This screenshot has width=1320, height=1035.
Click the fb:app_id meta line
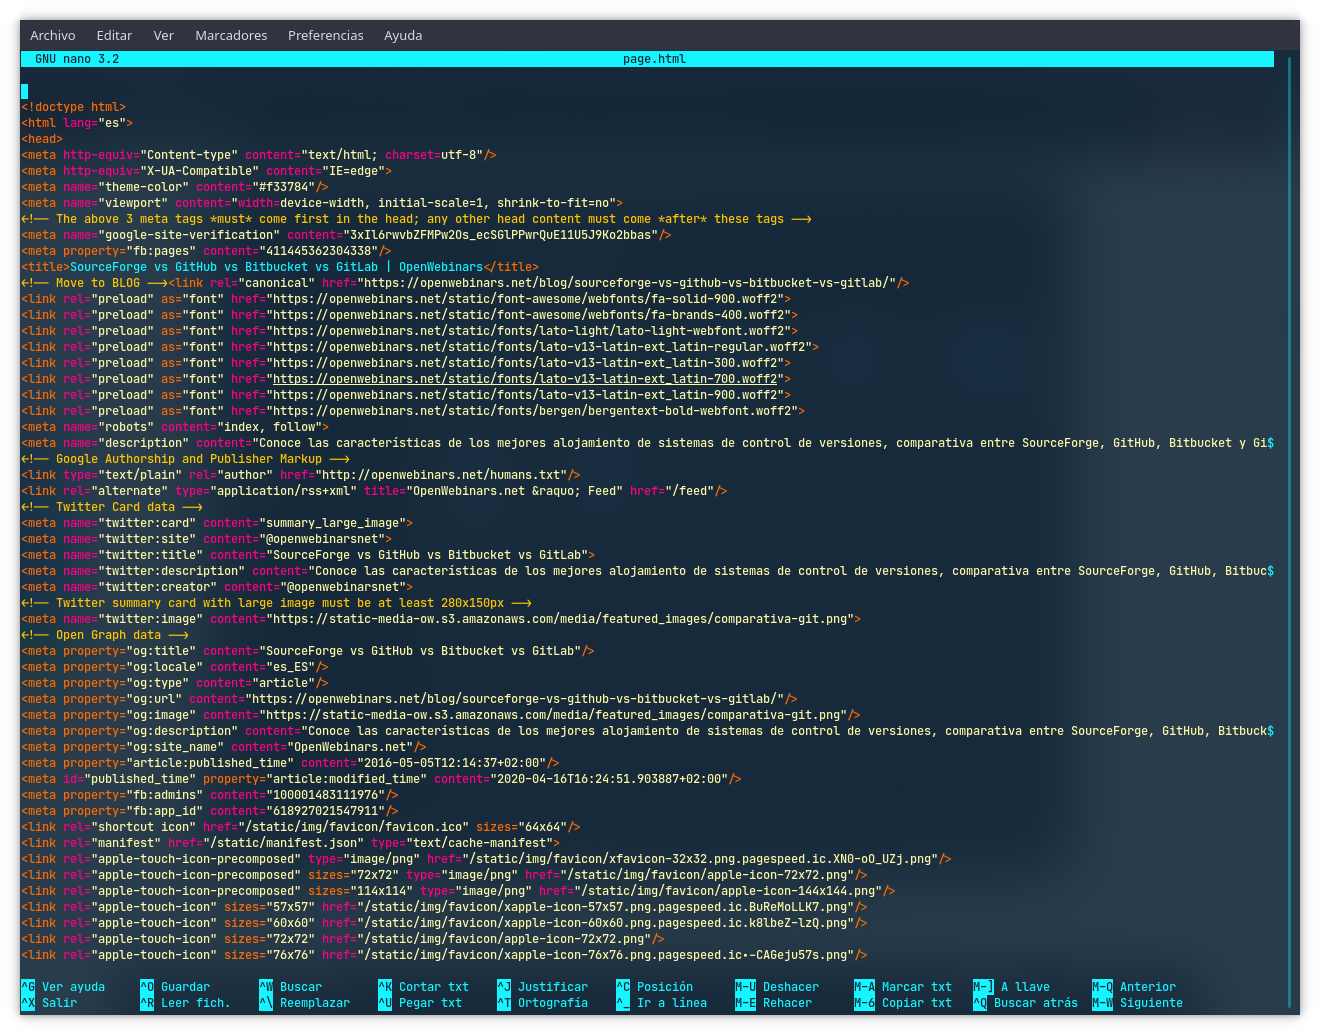click(x=210, y=811)
